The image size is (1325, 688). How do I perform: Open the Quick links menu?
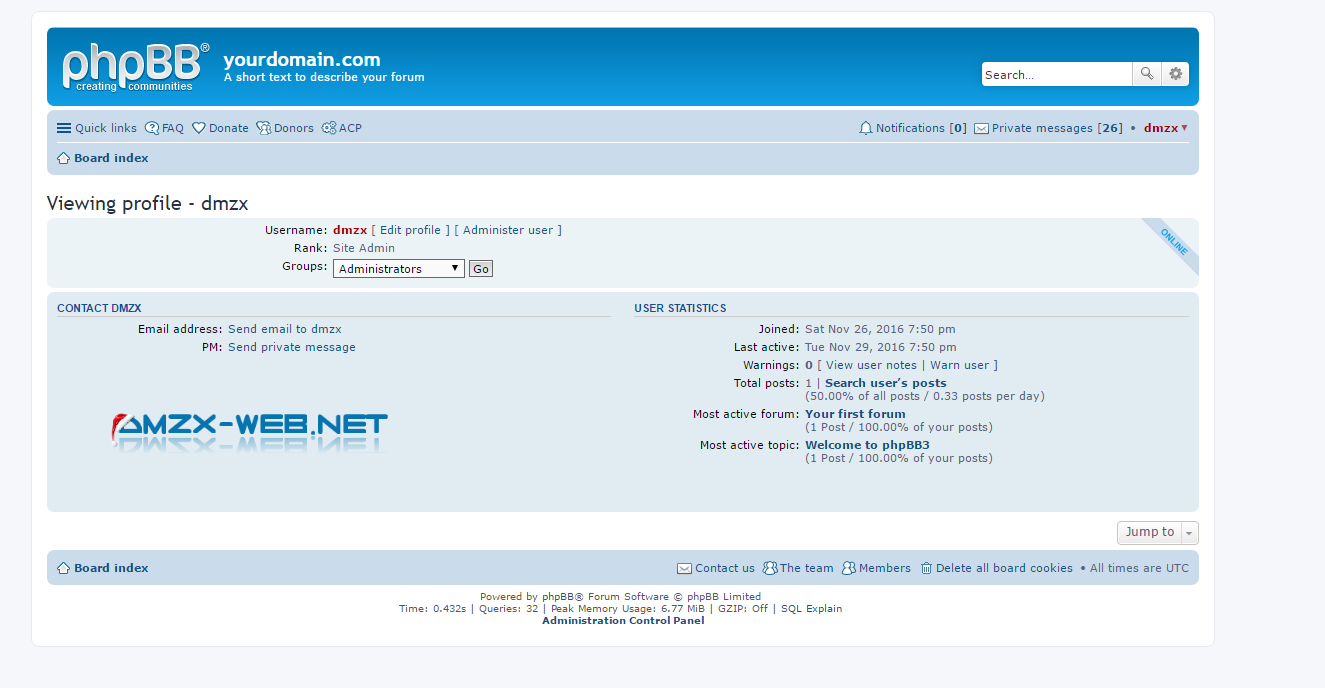click(97, 128)
